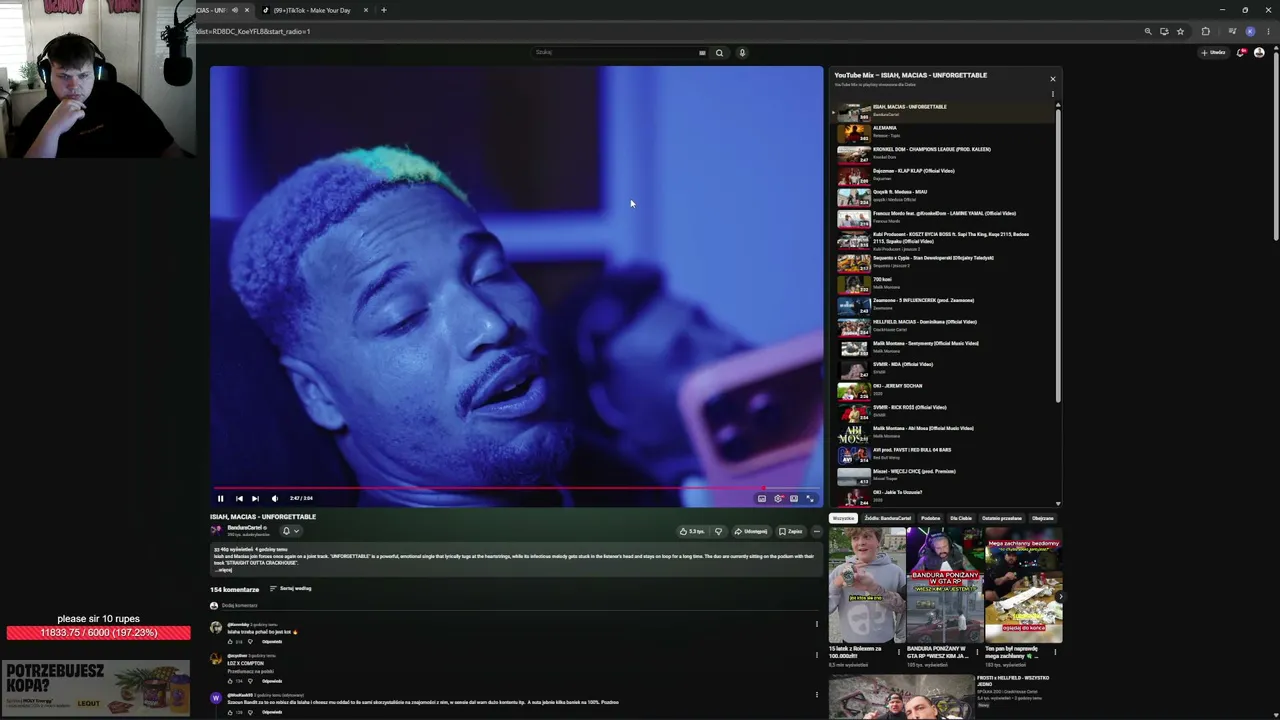Screen dimensions: 1280x720
Task: Open the Rolex 100.000zł short video
Action: 867,585
